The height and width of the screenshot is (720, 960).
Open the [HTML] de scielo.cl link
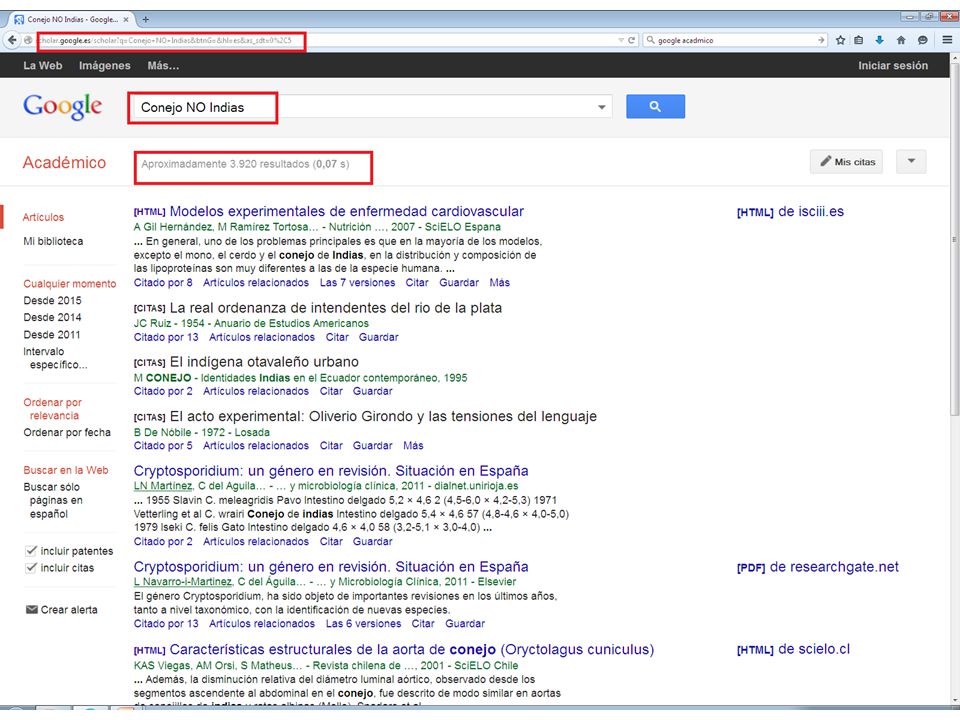point(793,649)
